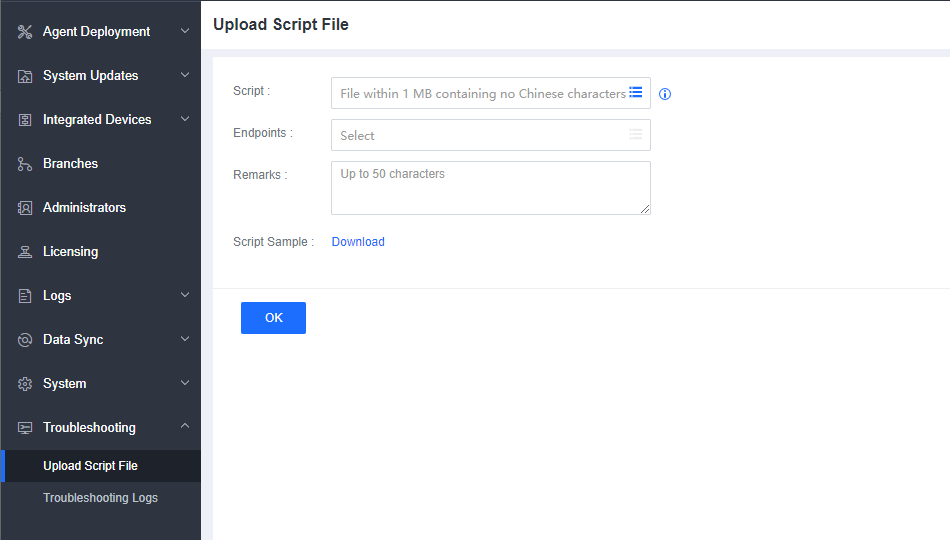
Task: Click the list icon in Script field
Action: [636, 93]
